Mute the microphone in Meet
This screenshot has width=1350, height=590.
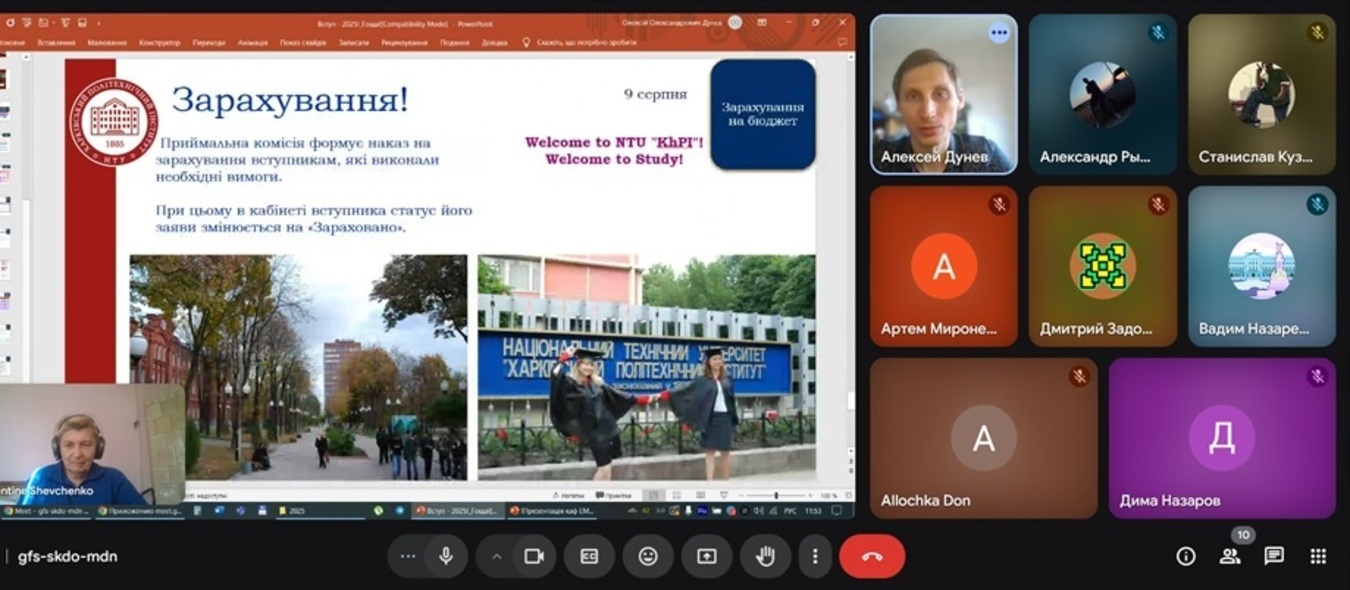[x=446, y=556]
